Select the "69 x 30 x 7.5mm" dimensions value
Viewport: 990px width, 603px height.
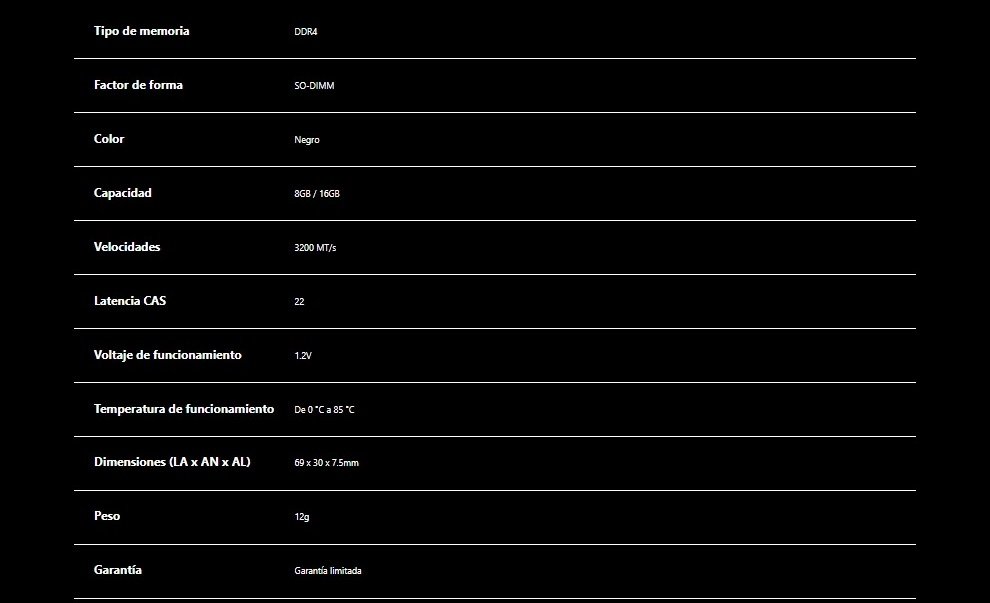coord(326,464)
